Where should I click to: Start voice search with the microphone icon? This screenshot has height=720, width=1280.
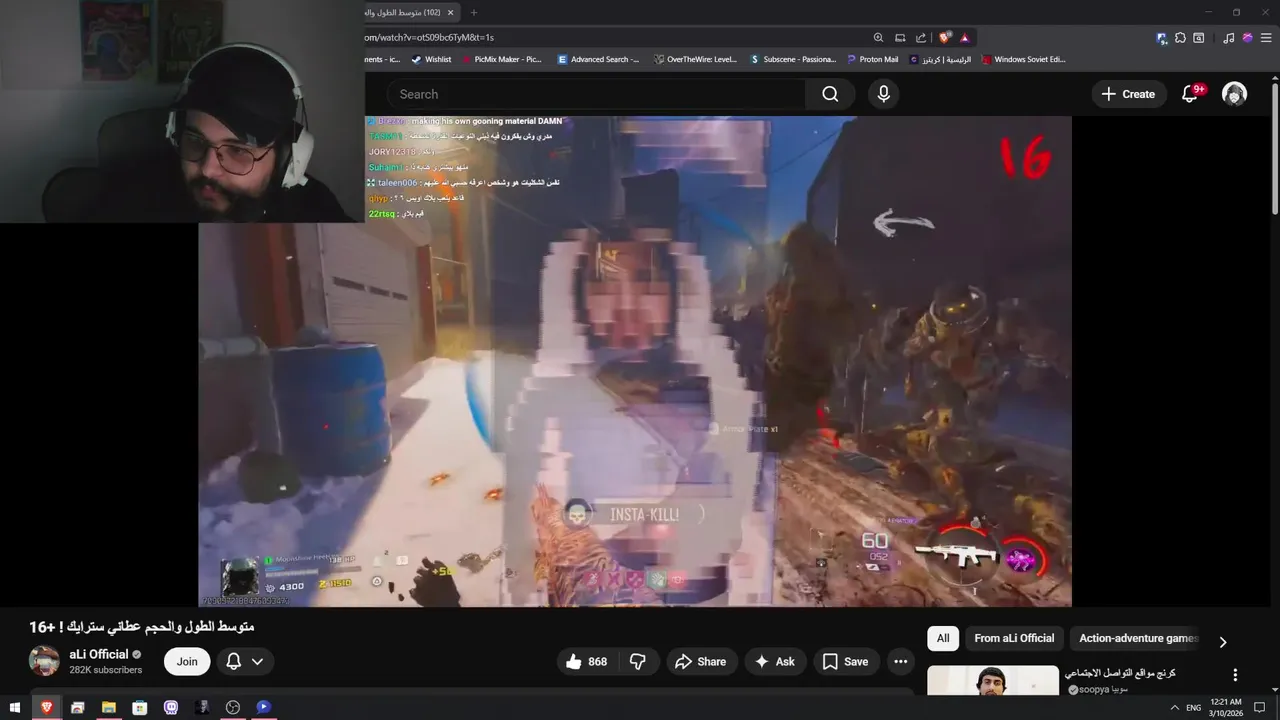[883, 94]
